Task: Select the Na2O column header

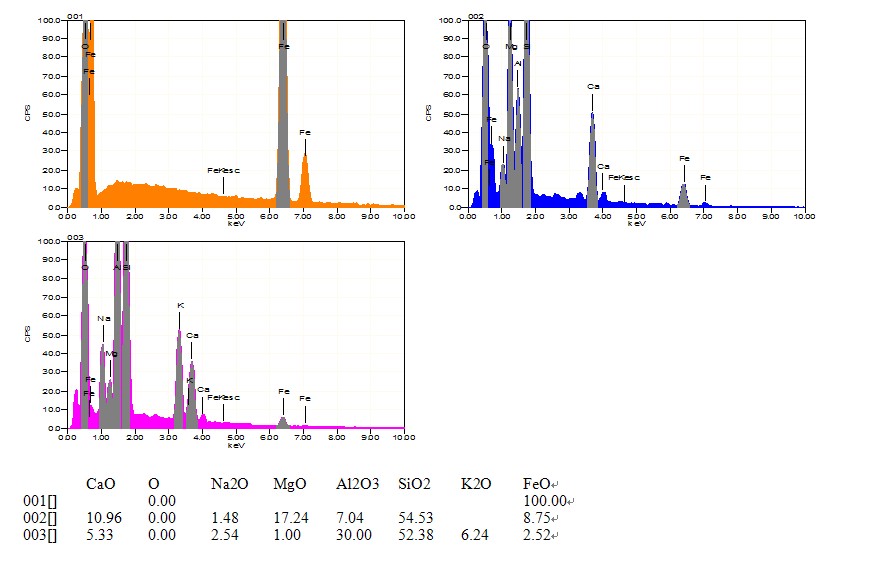Action: pos(229,484)
